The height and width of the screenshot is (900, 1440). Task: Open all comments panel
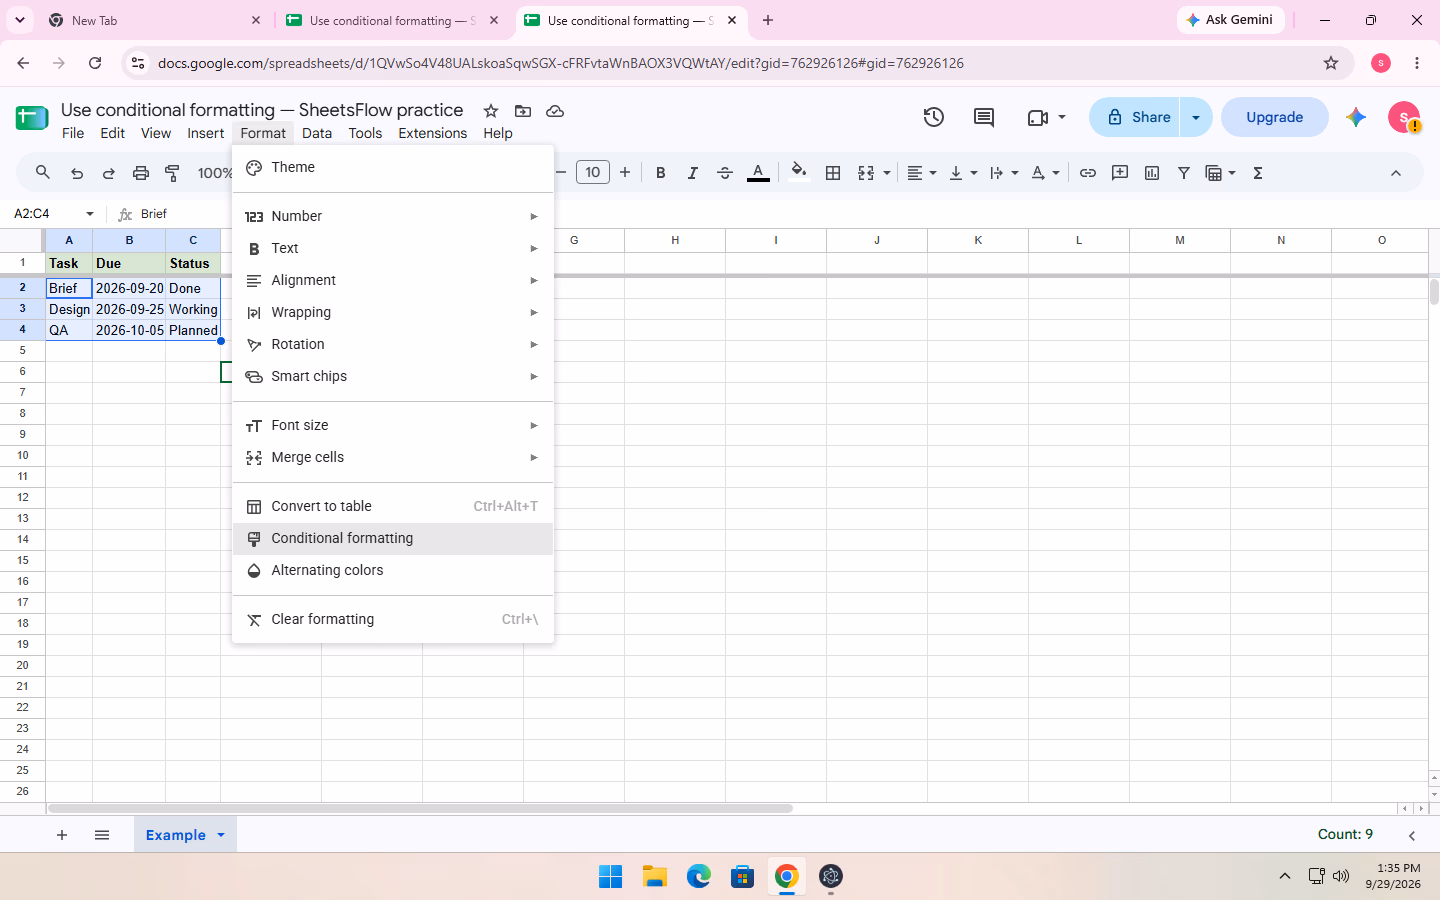984,117
